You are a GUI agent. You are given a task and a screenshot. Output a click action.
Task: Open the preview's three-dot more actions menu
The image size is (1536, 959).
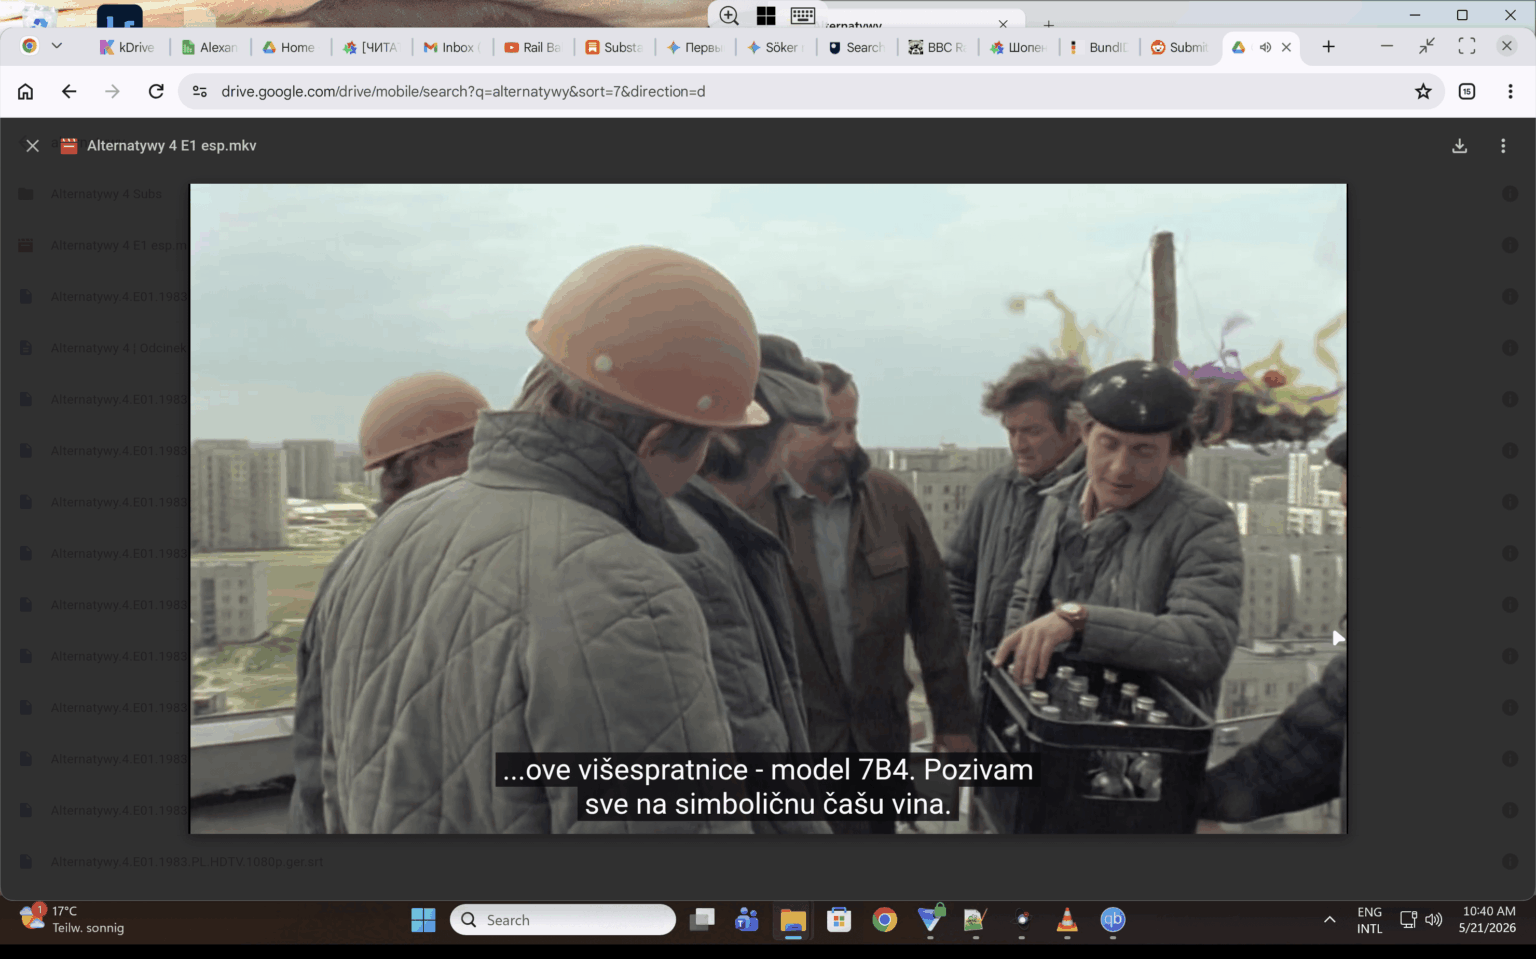tap(1503, 146)
